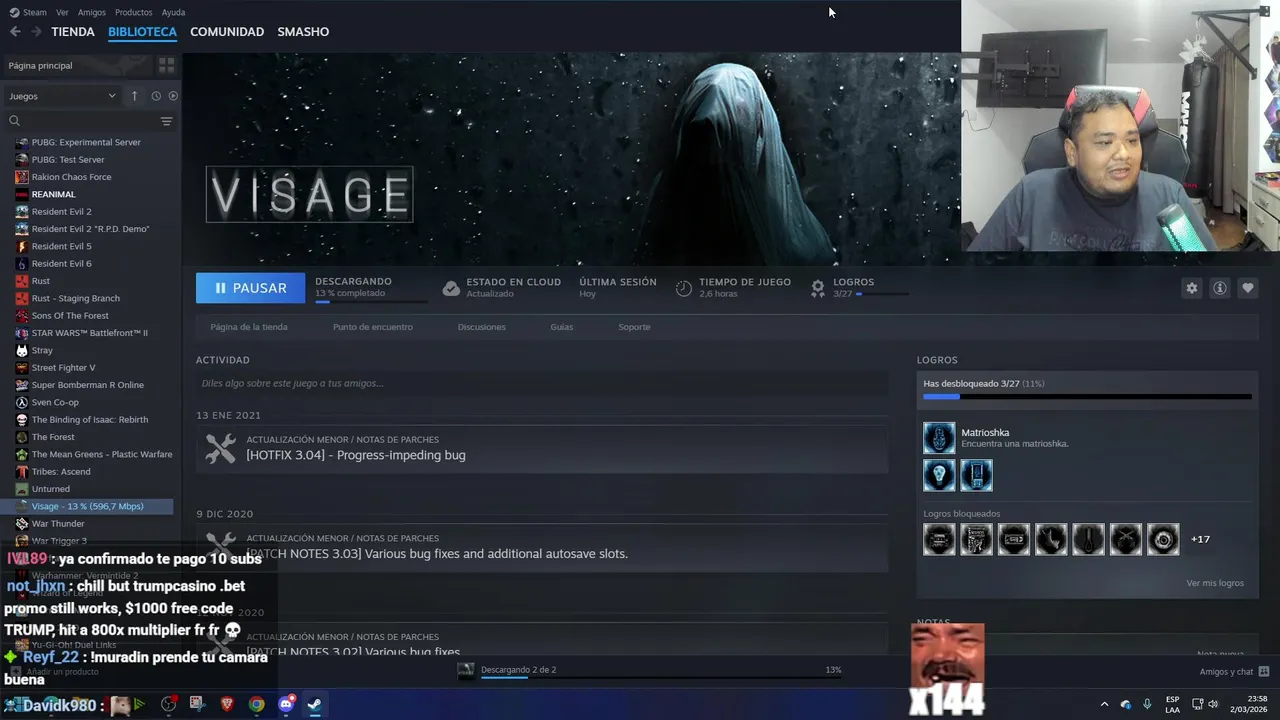This screenshot has width=1280, height=720.
Task: Open Descargando 2 de 2 downloads
Action: [518, 670]
